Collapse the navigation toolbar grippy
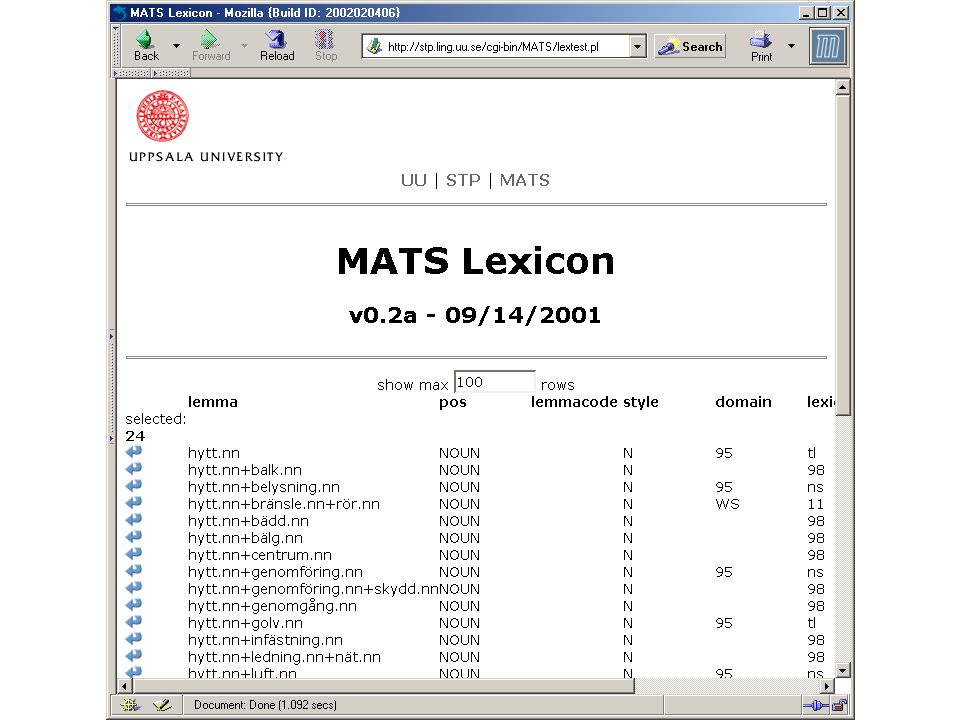 pos(115,46)
